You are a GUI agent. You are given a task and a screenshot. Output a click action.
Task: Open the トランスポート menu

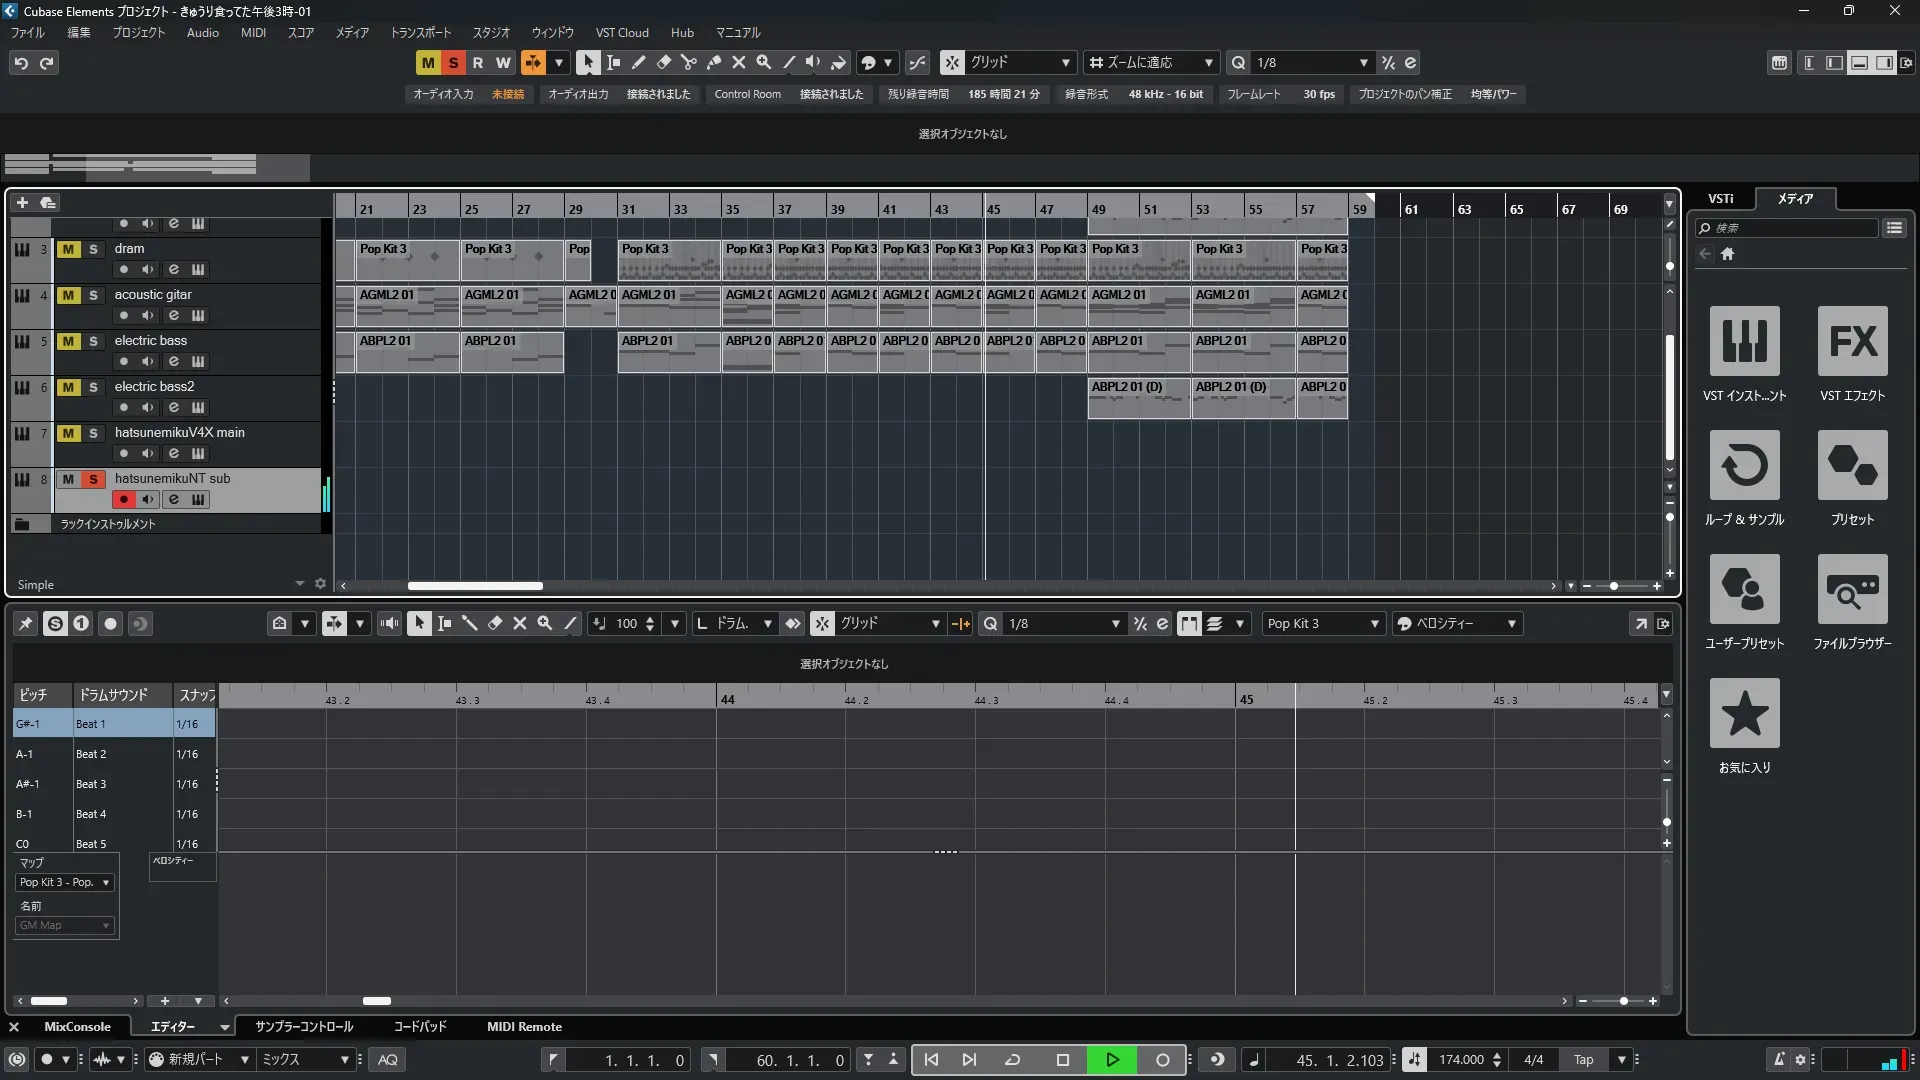pyautogui.click(x=420, y=32)
